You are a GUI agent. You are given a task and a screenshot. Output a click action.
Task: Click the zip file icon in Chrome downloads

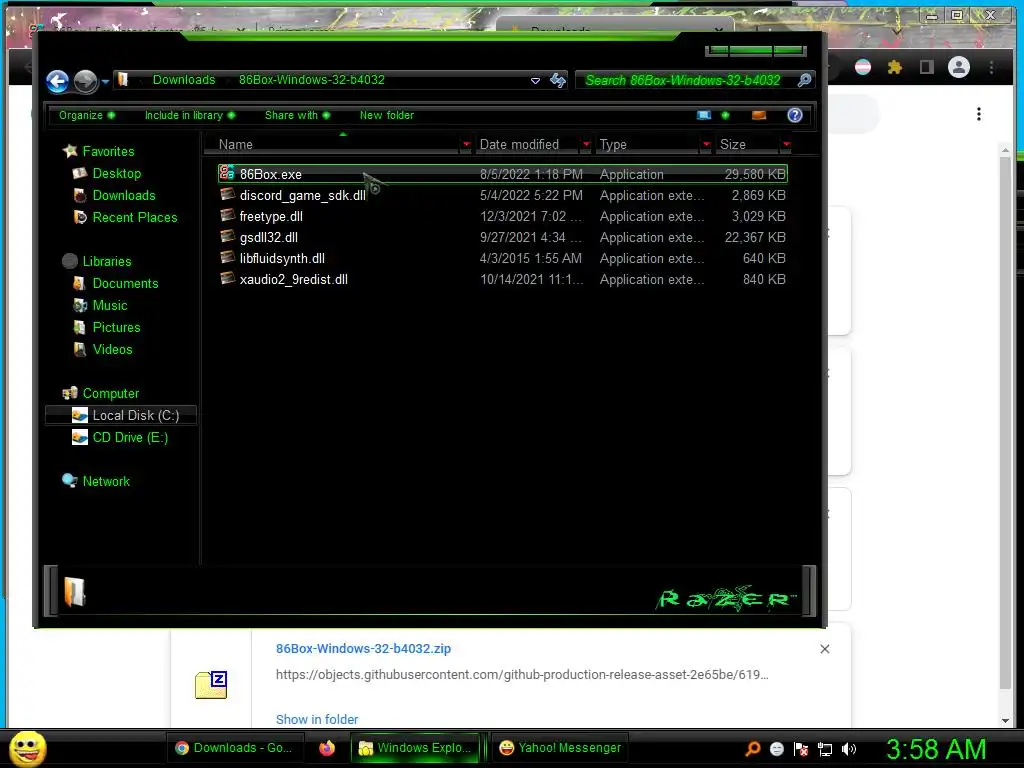coord(211,685)
